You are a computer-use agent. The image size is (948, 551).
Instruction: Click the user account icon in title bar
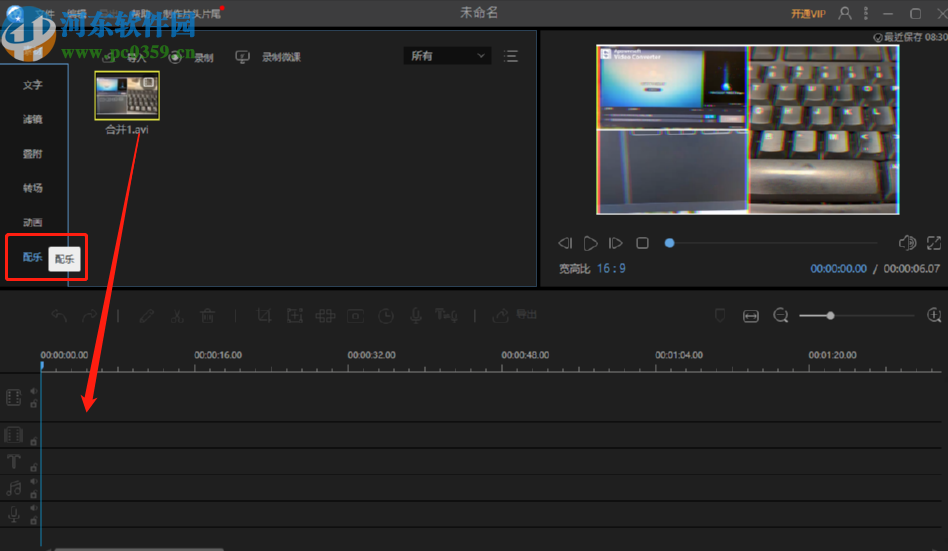[845, 13]
